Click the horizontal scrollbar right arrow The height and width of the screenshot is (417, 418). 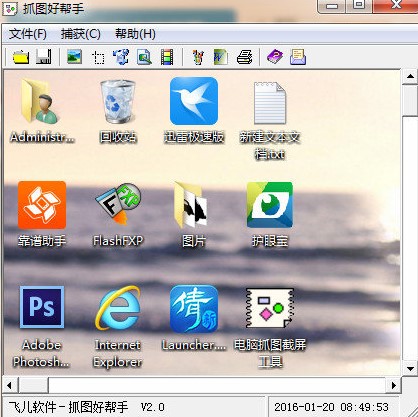point(394,386)
